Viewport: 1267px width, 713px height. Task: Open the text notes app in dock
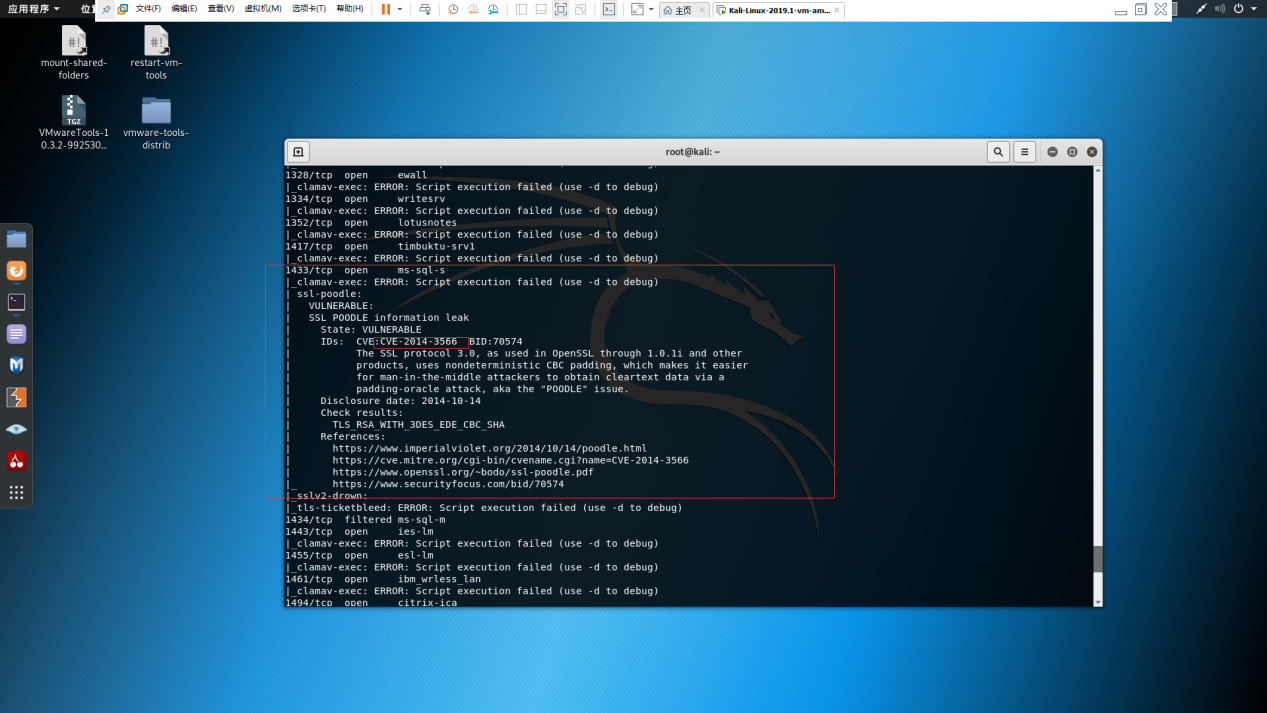[16, 334]
